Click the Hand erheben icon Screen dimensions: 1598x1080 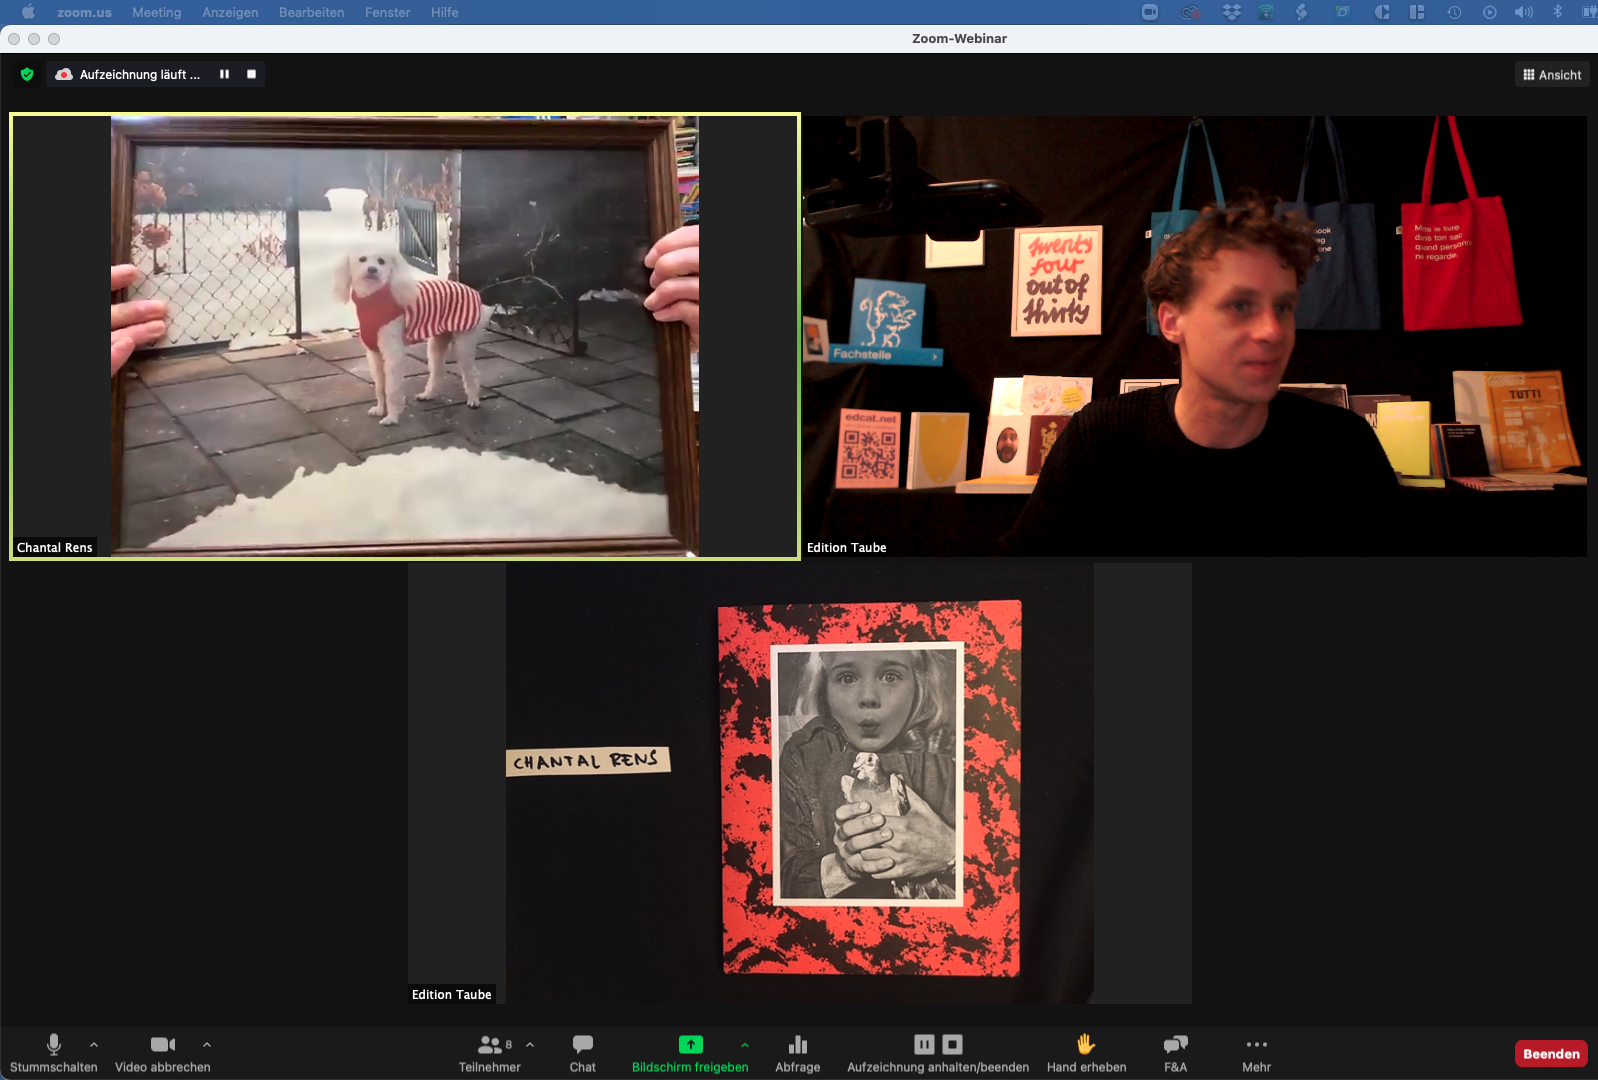[x=1086, y=1045]
